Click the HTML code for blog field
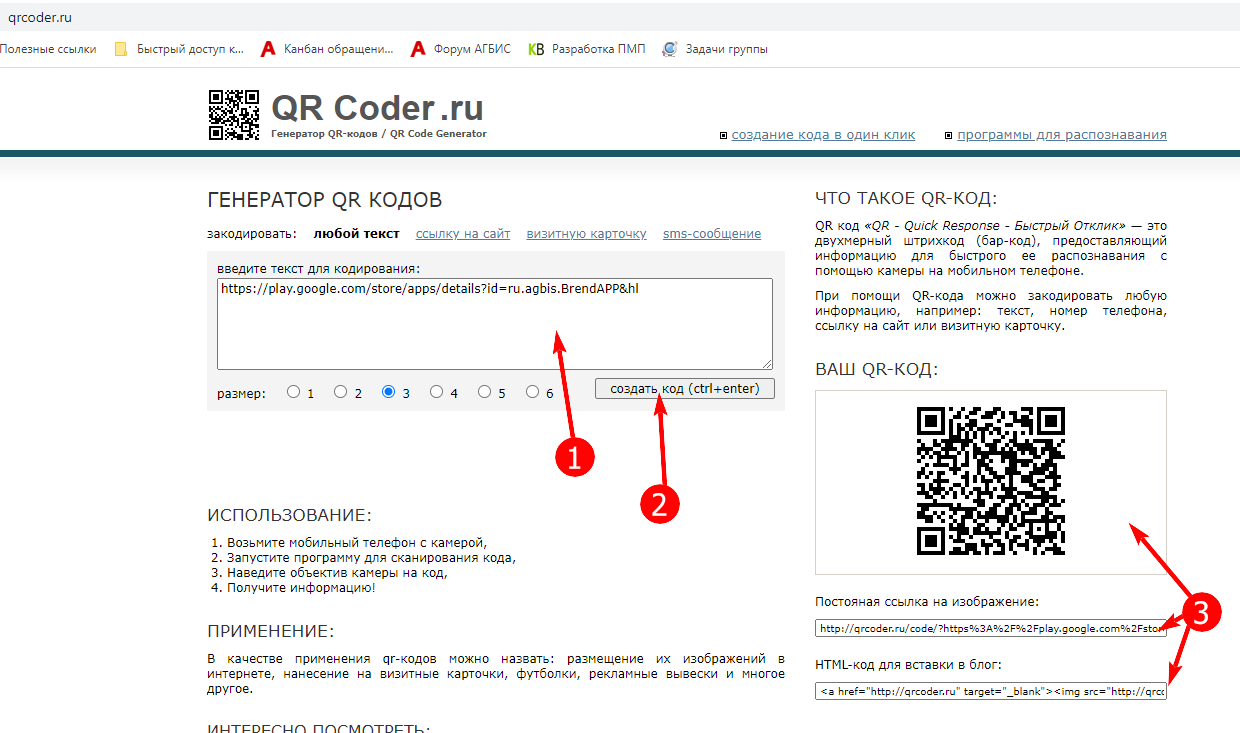The image size is (1240, 733). coord(991,691)
